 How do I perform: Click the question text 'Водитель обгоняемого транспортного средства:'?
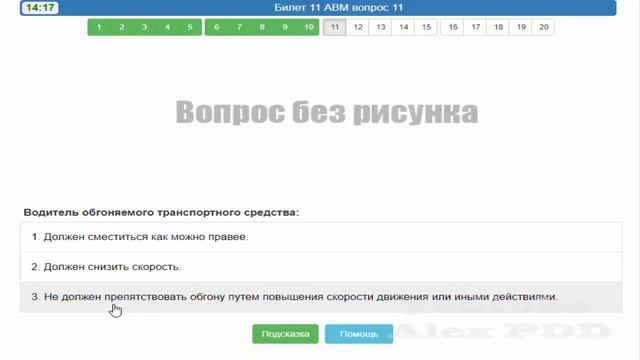tap(161, 212)
